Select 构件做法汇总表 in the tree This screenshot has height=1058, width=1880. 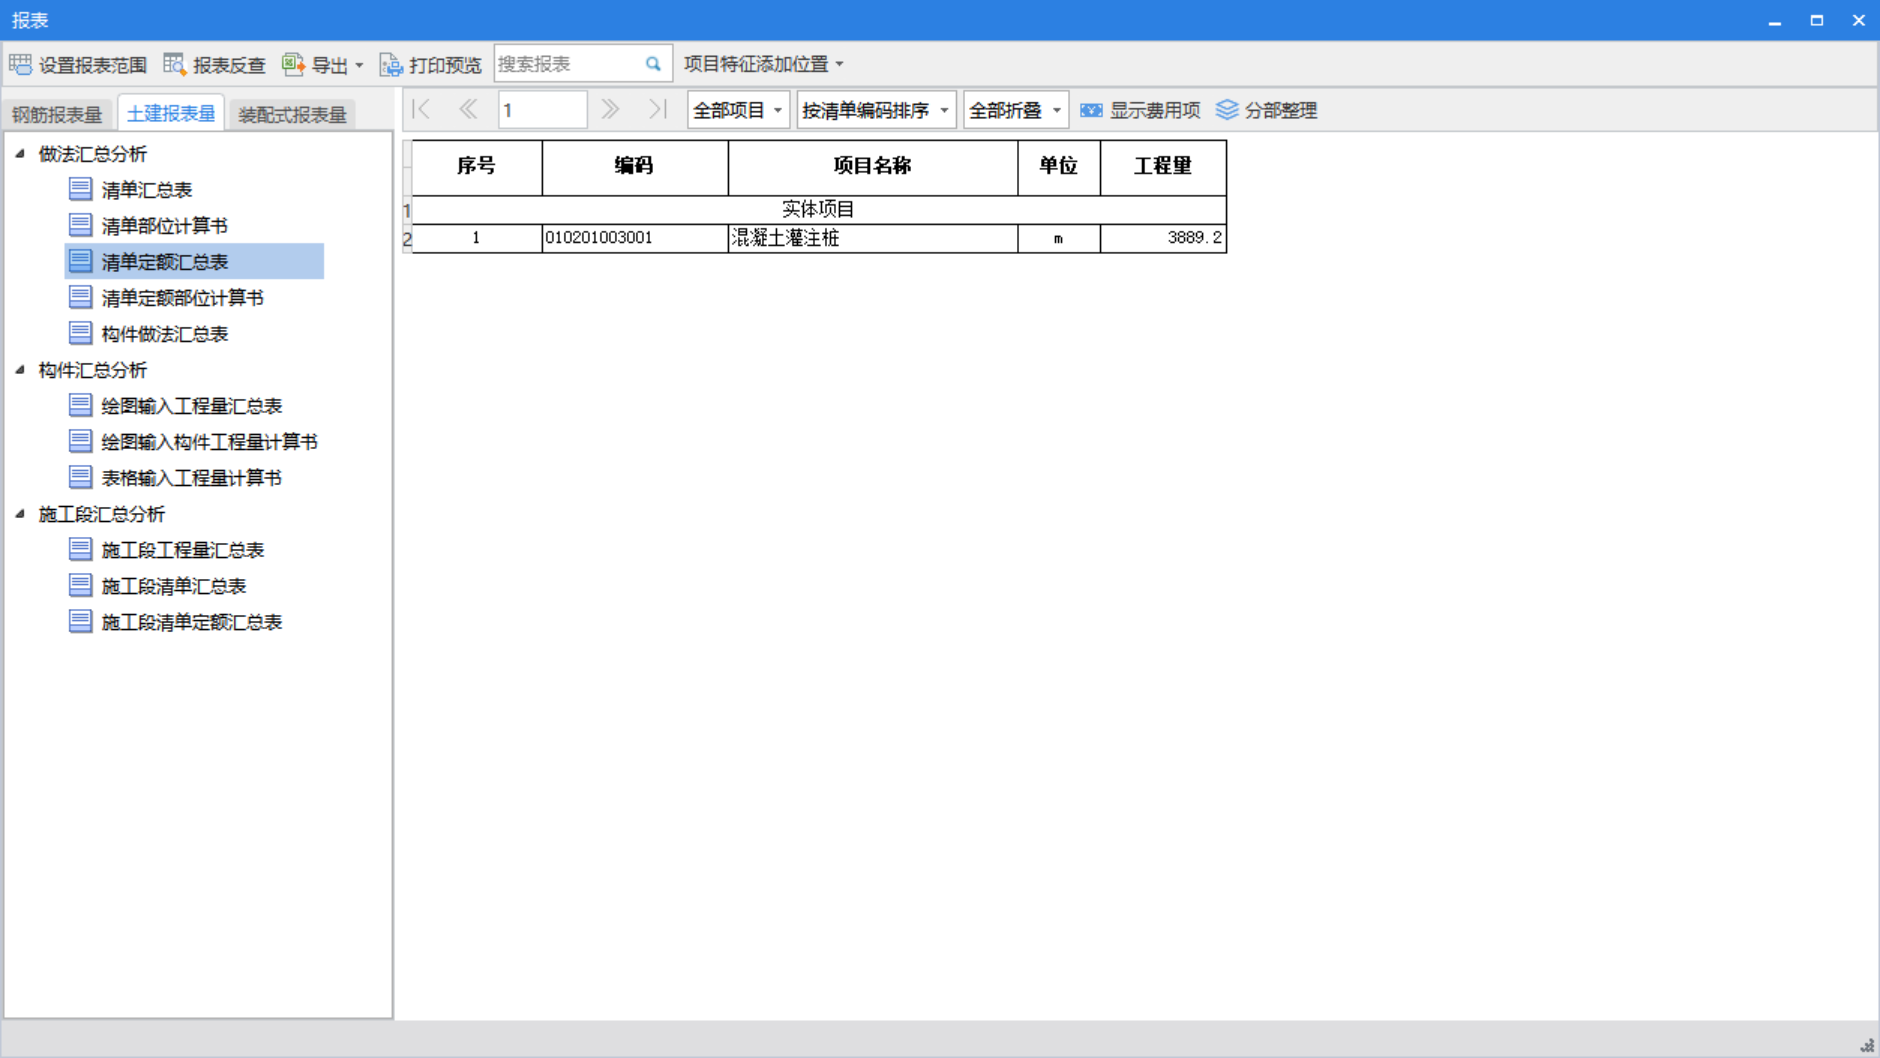click(165, 333)
